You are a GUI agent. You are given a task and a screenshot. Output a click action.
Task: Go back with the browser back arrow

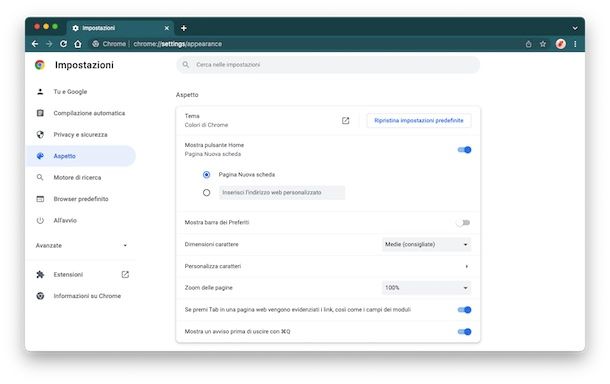pos(35,44)
